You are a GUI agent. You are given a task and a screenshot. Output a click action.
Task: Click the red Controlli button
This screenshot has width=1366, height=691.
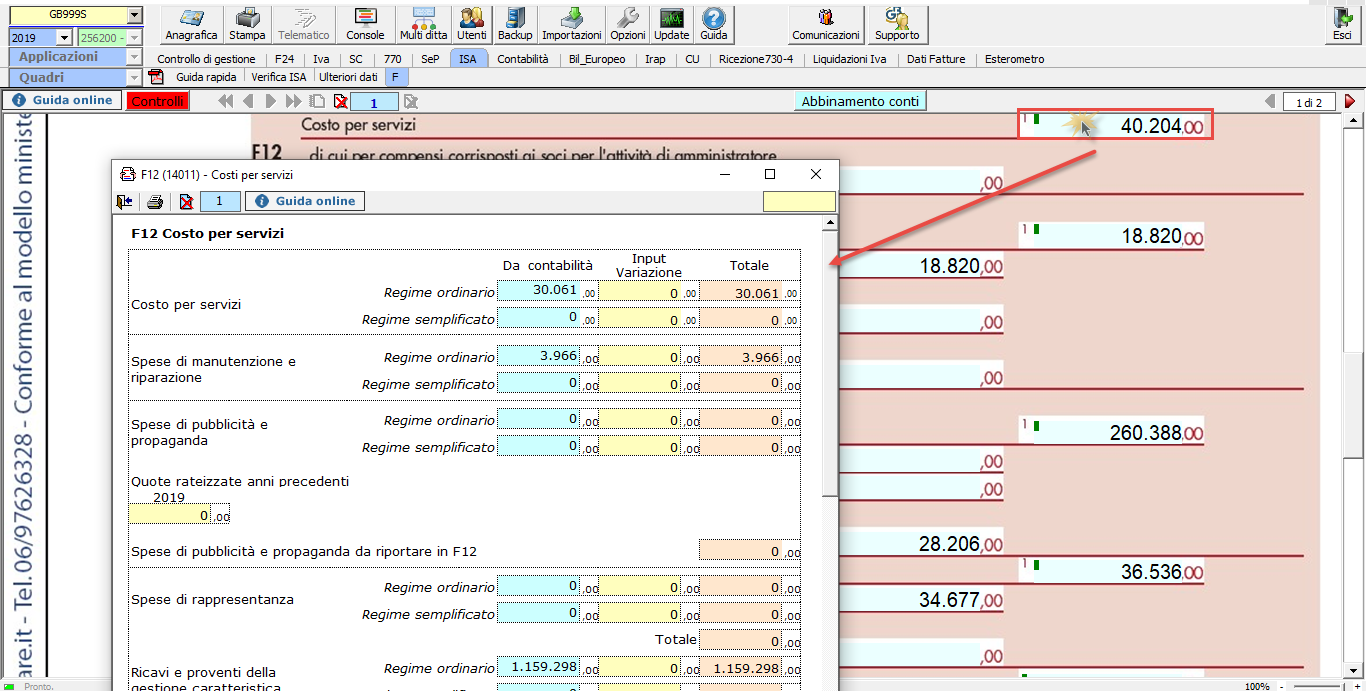coord(157,101)
